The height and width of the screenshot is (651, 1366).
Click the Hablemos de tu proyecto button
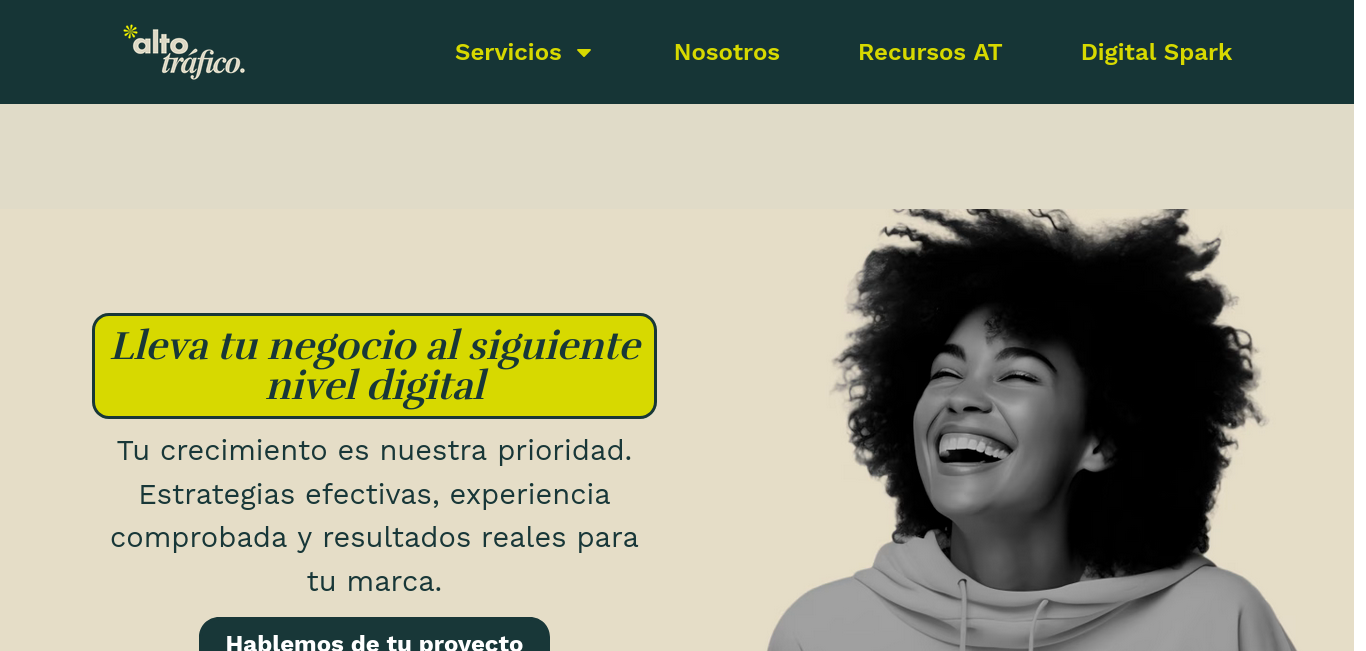coord(374,636)
